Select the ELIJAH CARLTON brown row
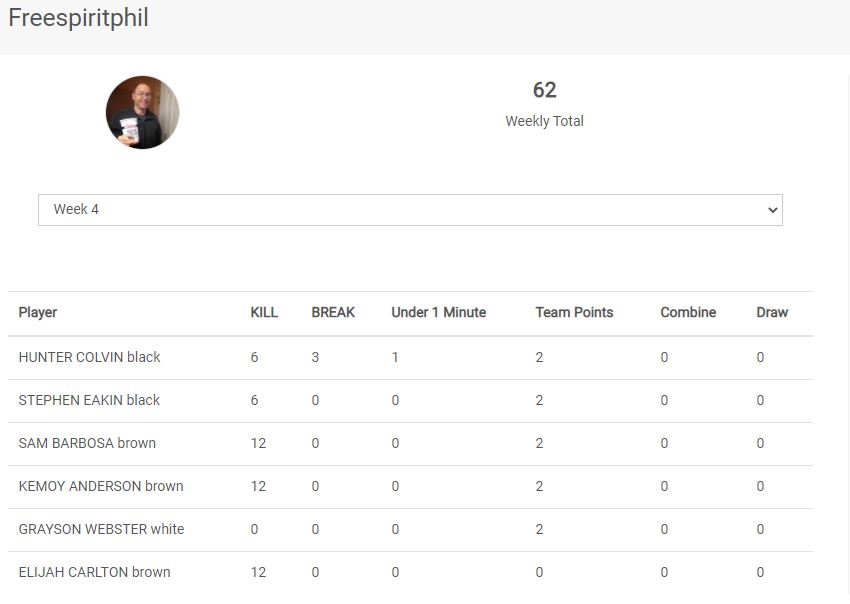This screenshot has height=604, width=850. pos(94,572)
